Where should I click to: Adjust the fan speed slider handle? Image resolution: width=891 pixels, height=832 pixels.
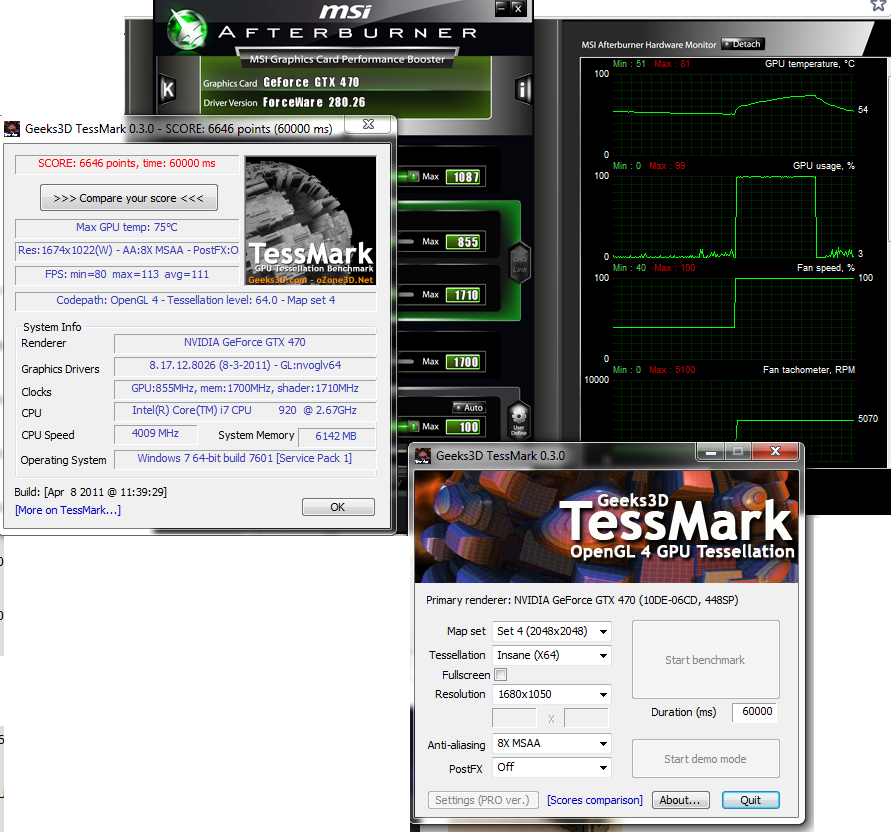pos(413,427)
